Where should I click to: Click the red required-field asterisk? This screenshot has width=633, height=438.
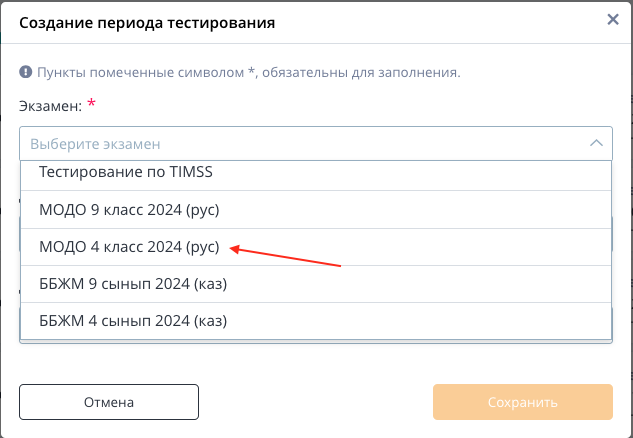pos(92,103)
